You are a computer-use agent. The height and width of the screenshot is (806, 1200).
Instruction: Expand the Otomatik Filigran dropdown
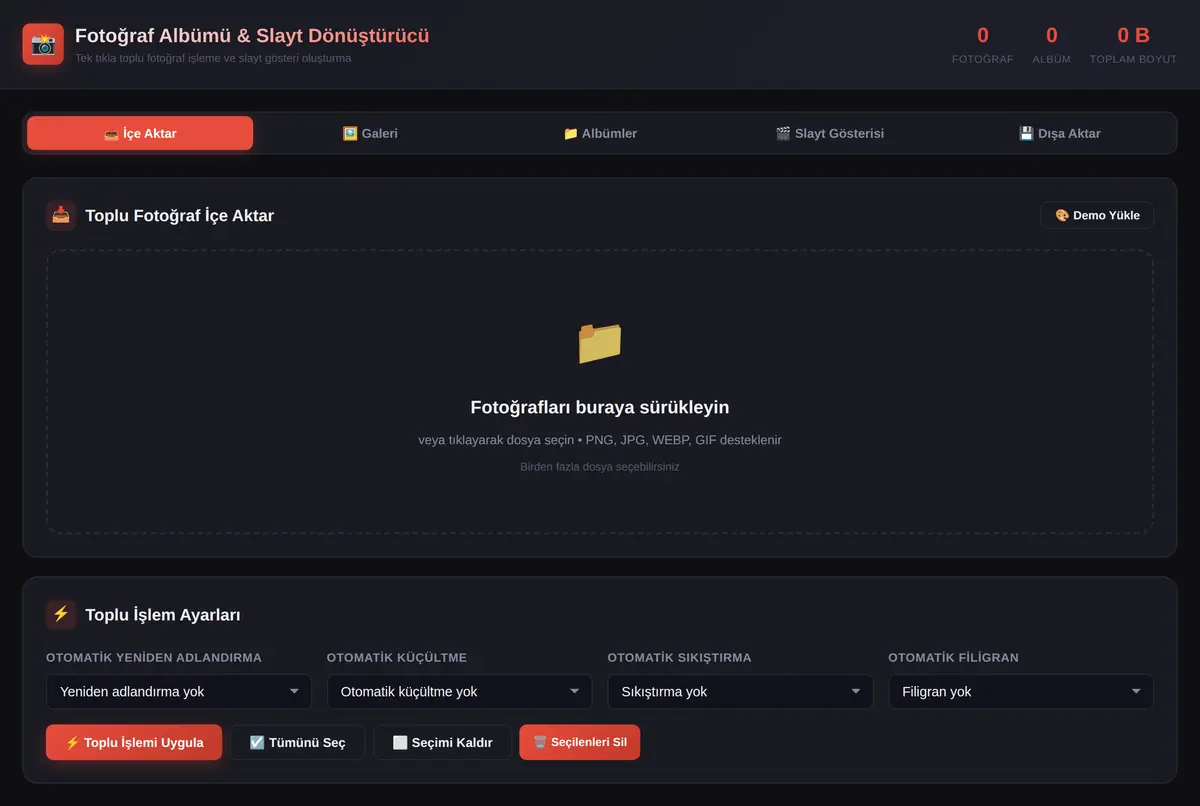[x=1021, y=692]
